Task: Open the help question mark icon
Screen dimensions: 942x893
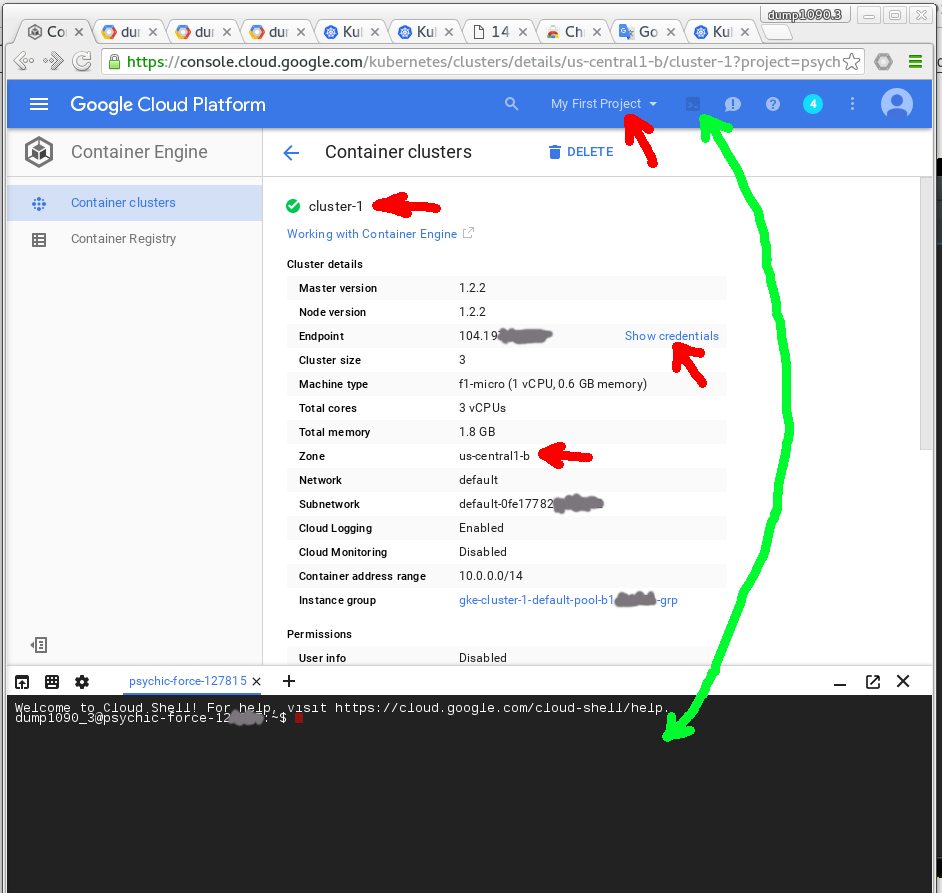Action: [x=773, y=105]
